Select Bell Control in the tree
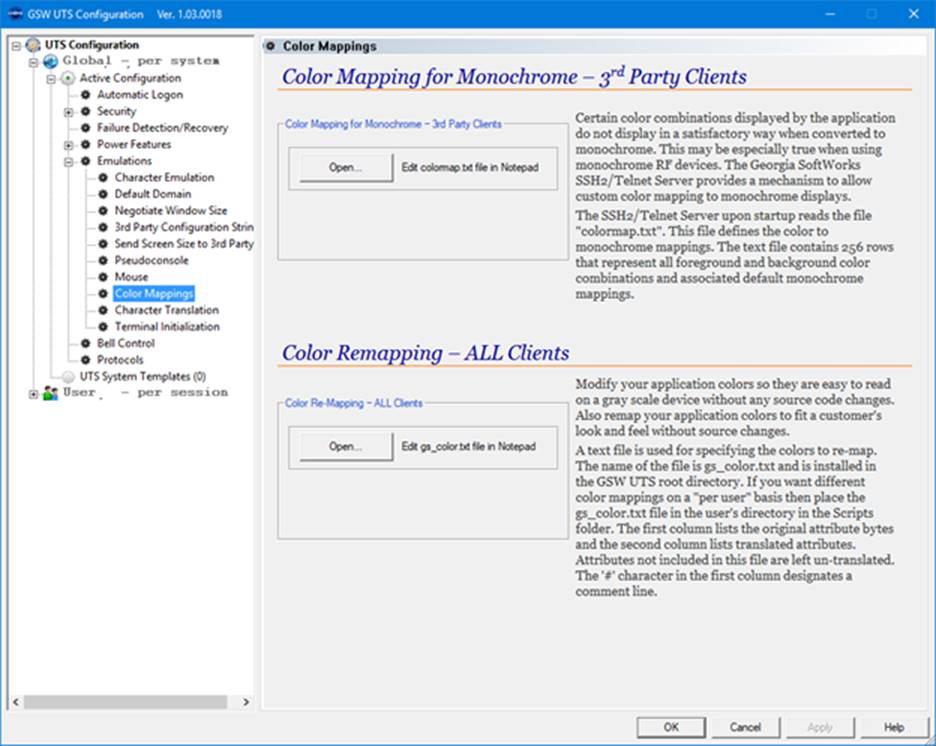Image resolution: width=936 pixels, height=746 pixels. point(126,343)
